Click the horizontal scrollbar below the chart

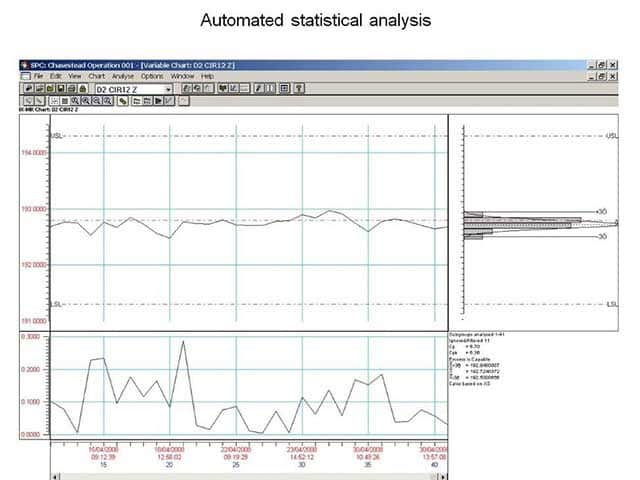point(250,474)
